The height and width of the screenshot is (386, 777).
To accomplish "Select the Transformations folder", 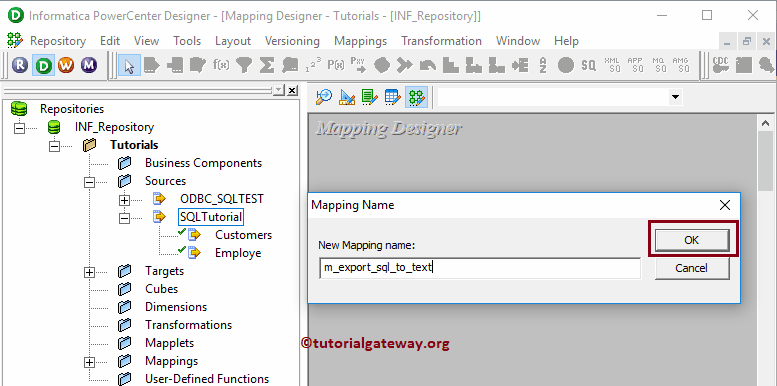I will click(x=188, y=325).
